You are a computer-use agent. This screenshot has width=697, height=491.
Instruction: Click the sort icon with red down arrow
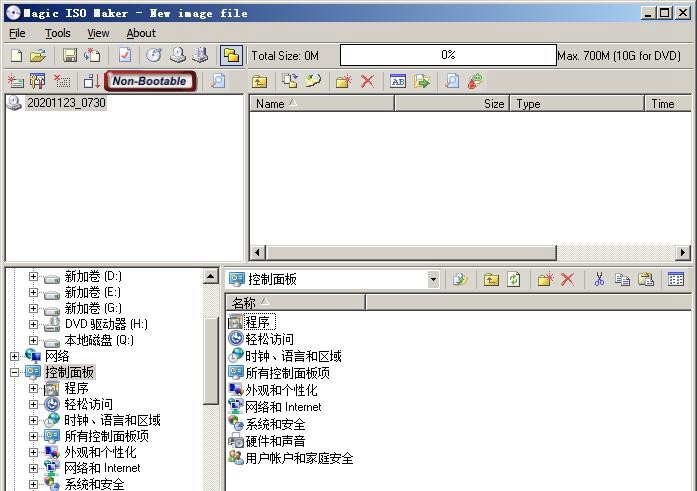[92, 81]
